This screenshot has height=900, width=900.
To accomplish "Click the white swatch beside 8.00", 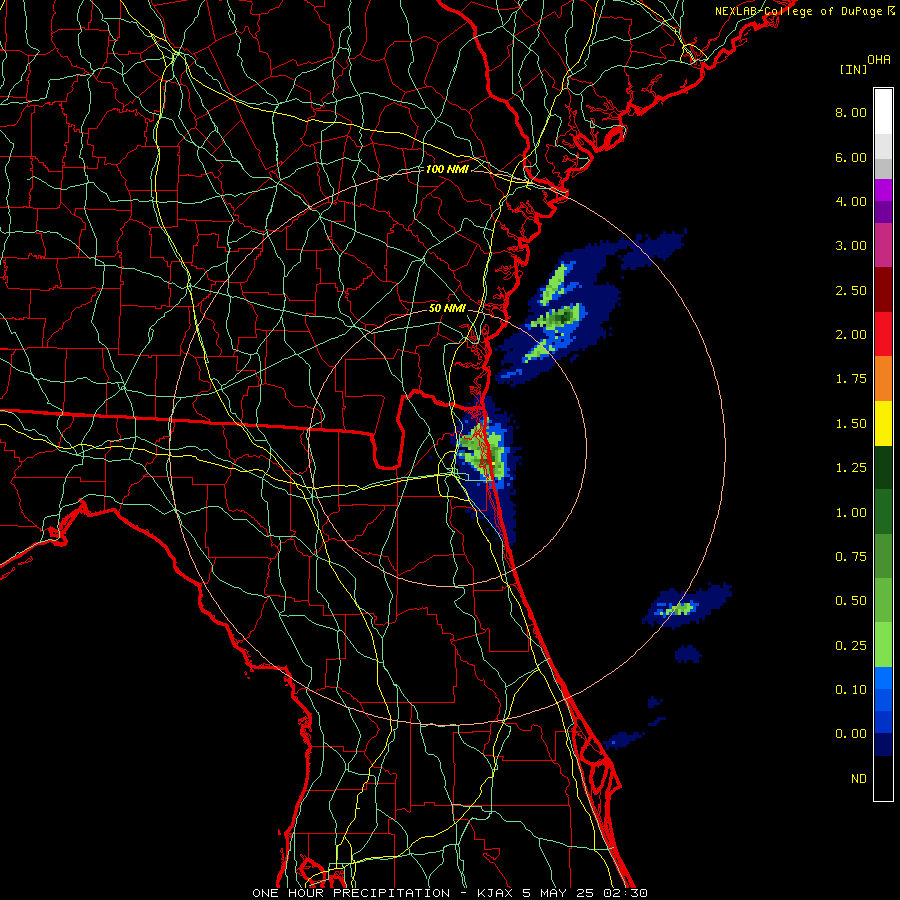I will [x=883, y=112].
